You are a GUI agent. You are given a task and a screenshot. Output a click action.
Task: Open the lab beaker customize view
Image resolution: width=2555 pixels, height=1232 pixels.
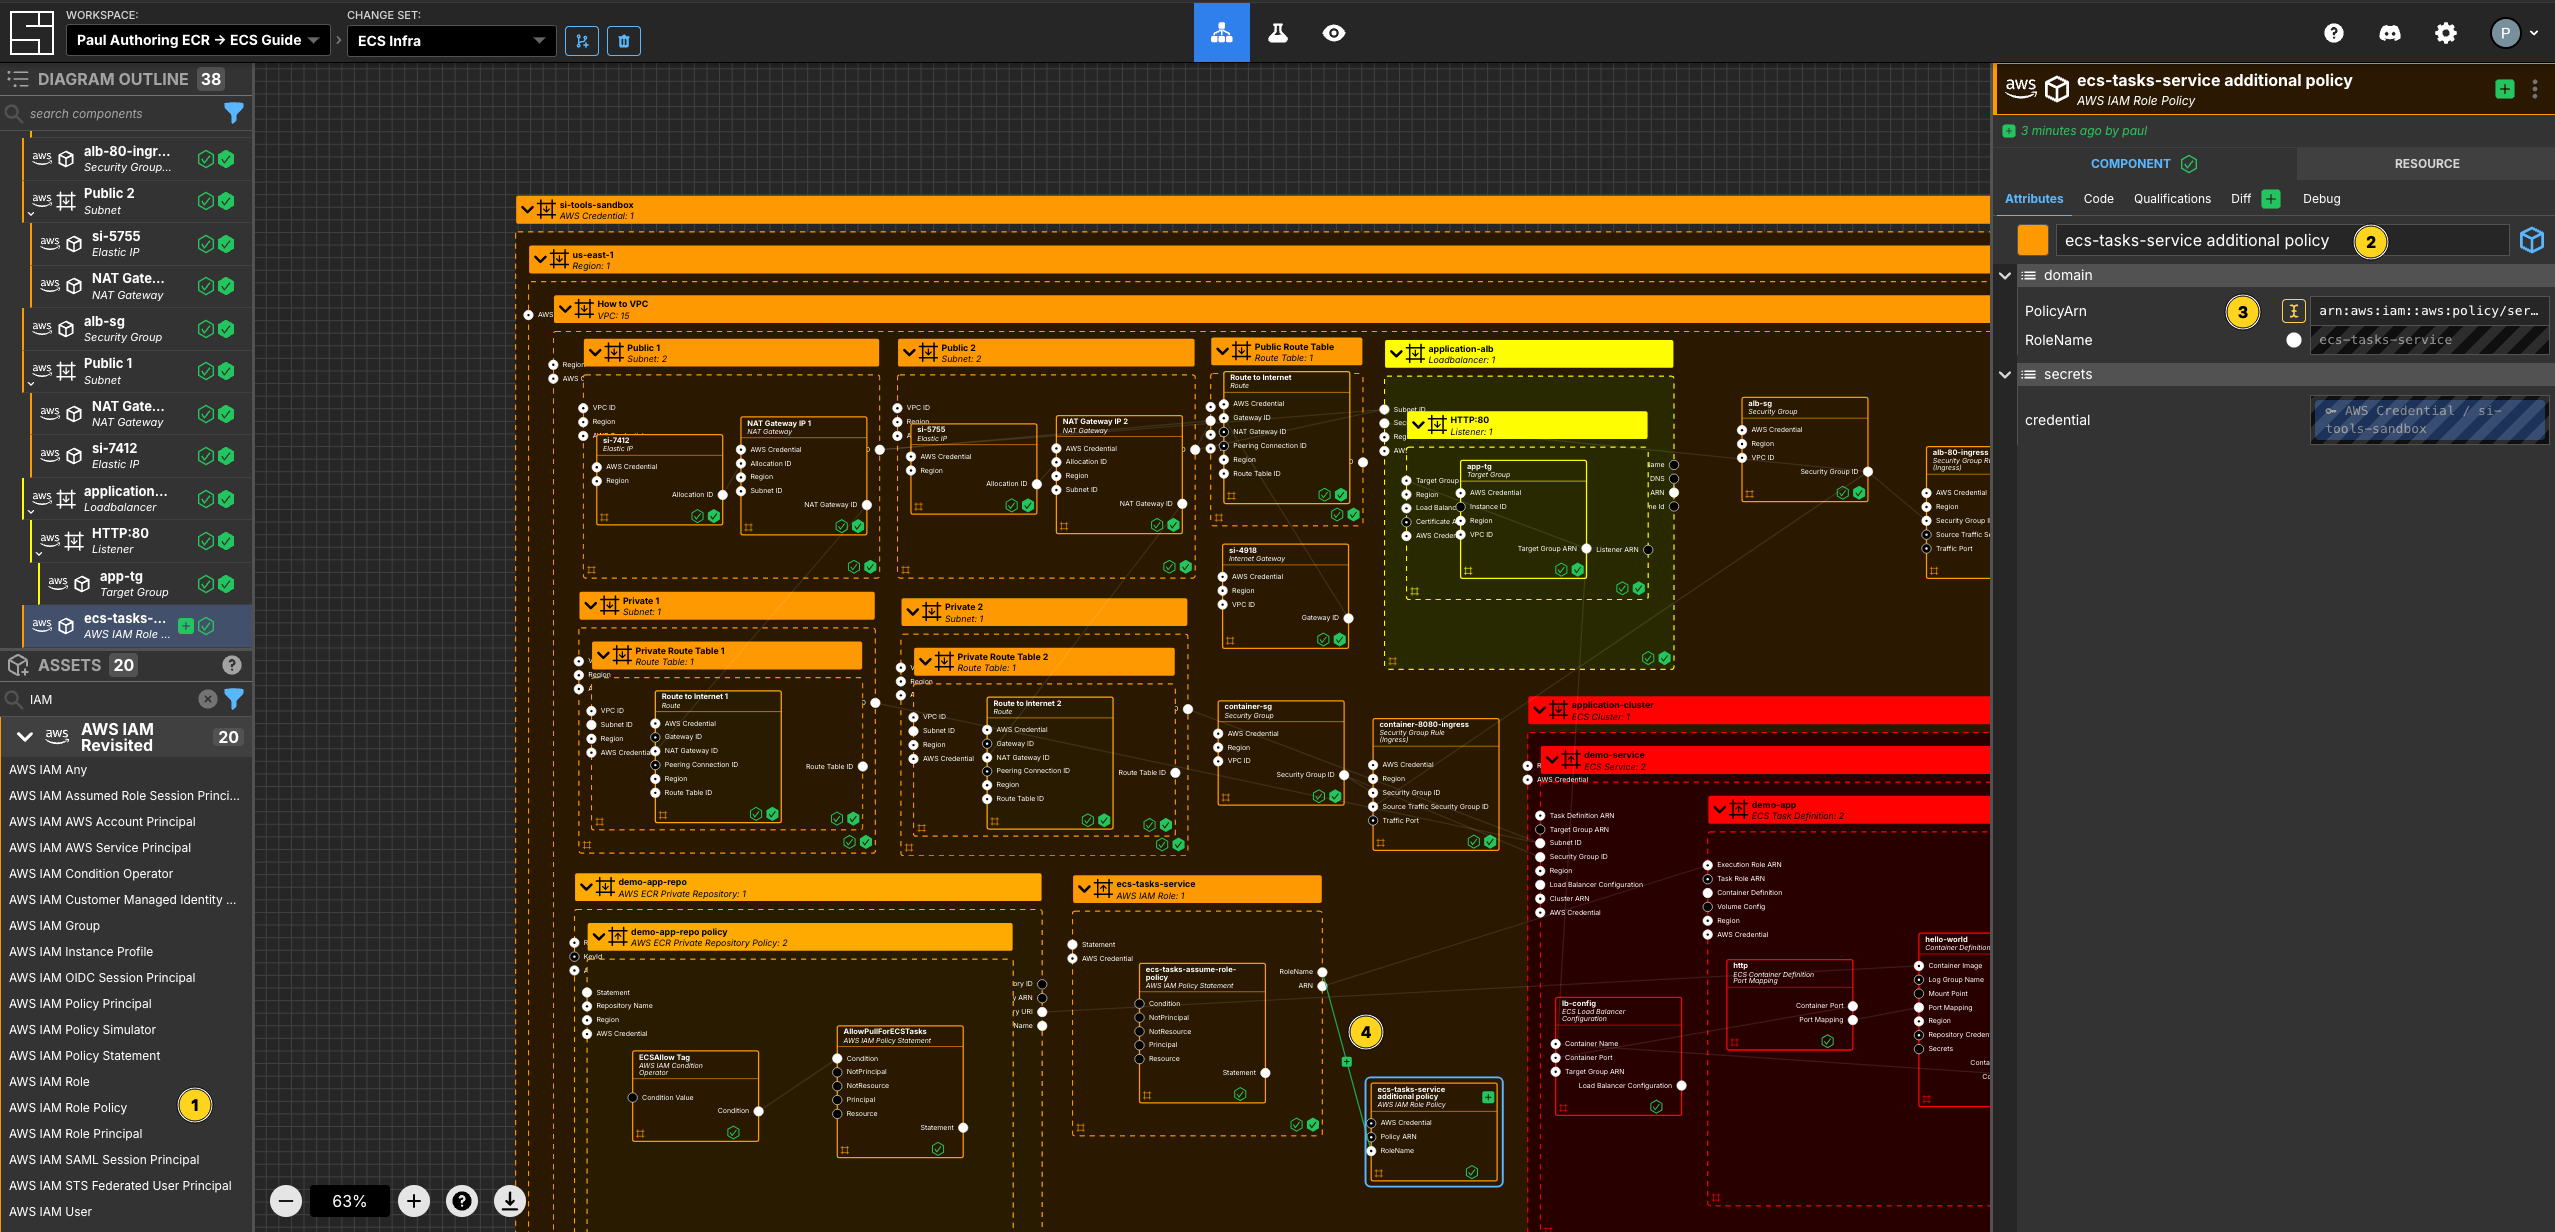click(1278, 33)
